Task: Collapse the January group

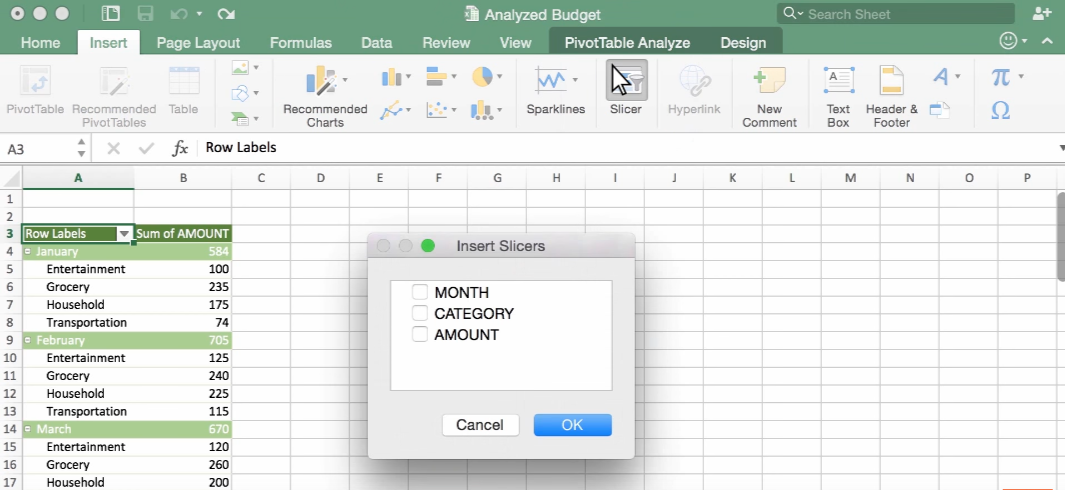Action: 28,251
